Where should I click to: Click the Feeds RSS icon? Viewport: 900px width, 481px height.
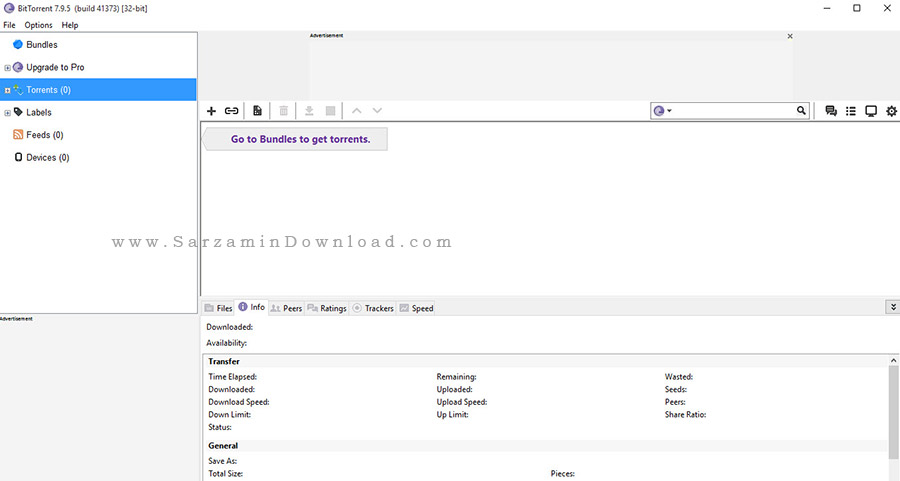click(x=18, y=134)
